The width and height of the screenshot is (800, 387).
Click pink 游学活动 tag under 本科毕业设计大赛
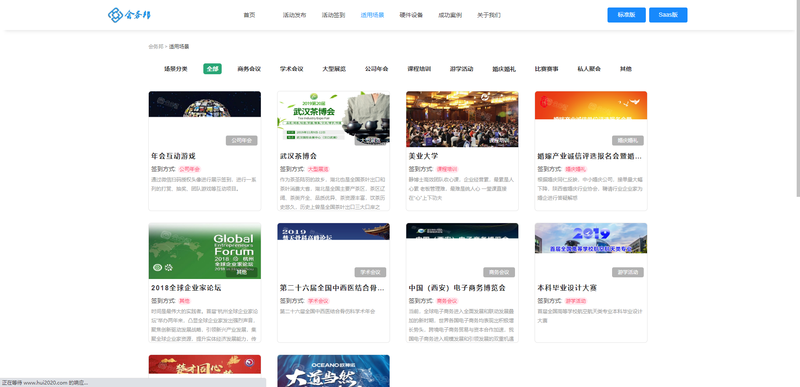(x=576, y=301)
